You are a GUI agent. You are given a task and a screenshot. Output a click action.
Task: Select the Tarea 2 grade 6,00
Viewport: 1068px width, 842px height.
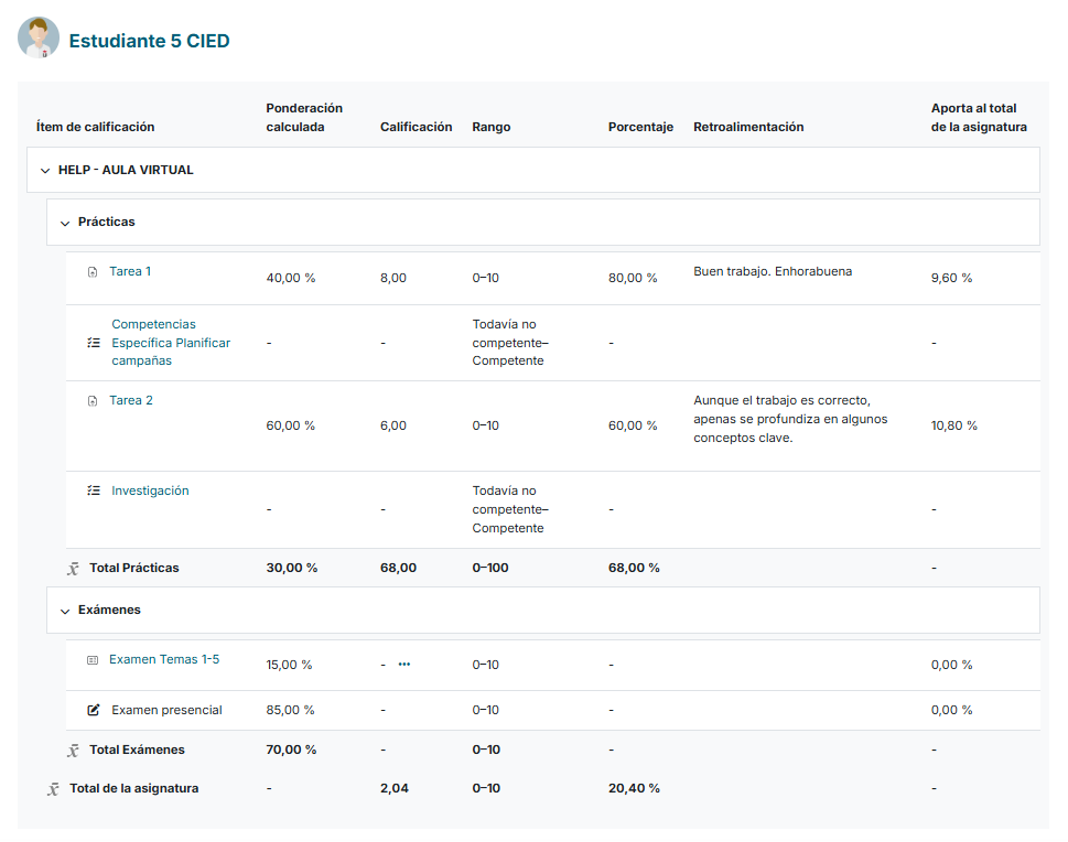click(393, 426)
